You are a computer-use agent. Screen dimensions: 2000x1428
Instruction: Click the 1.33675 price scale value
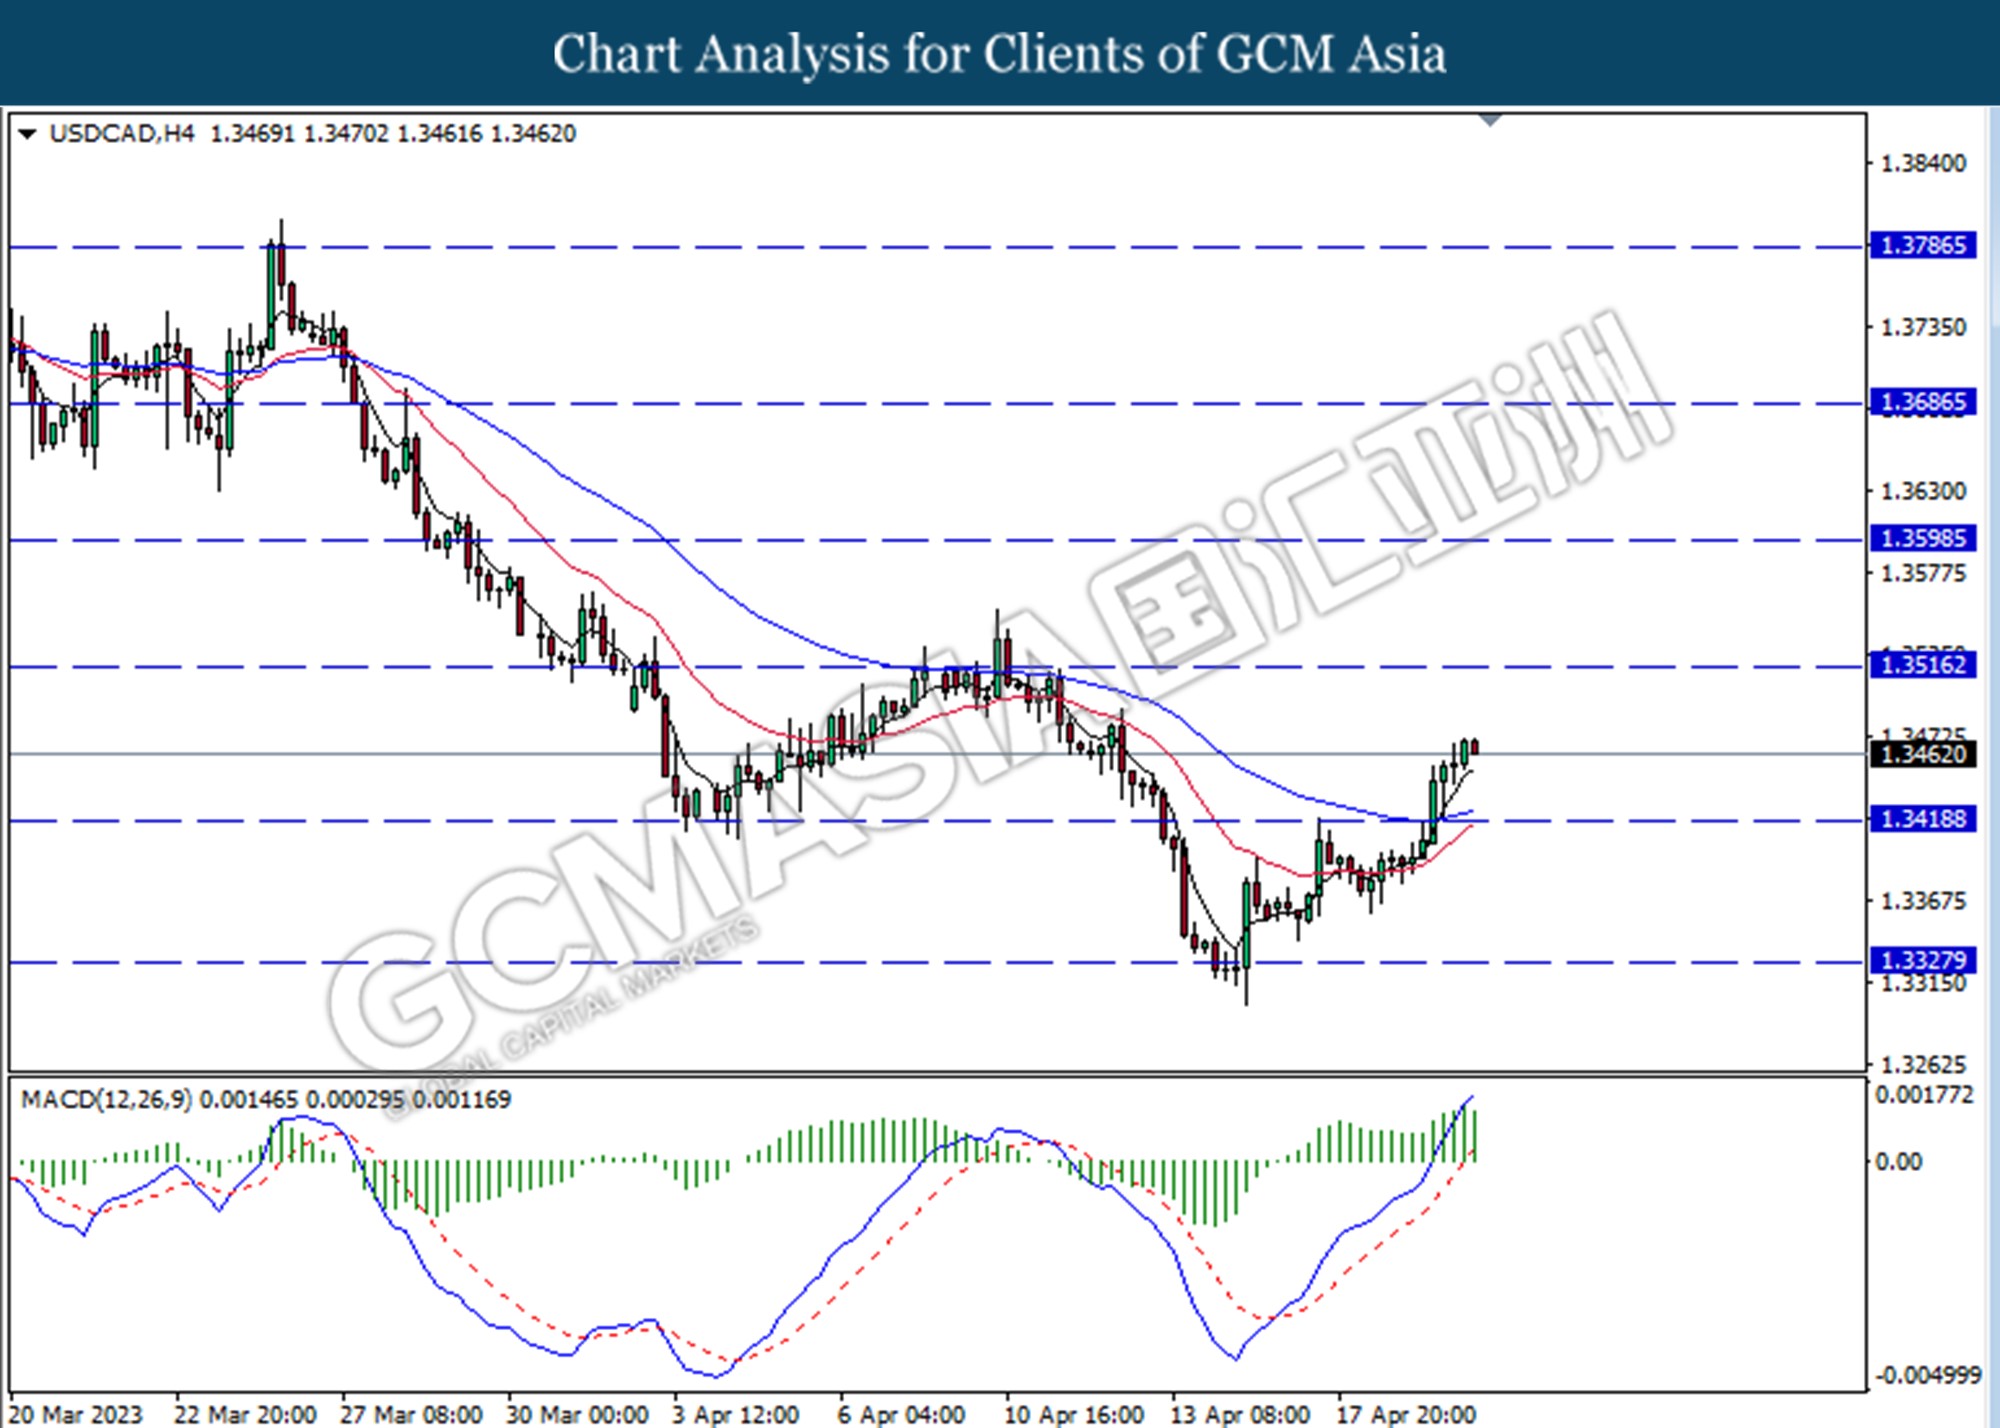[1923, 901]
